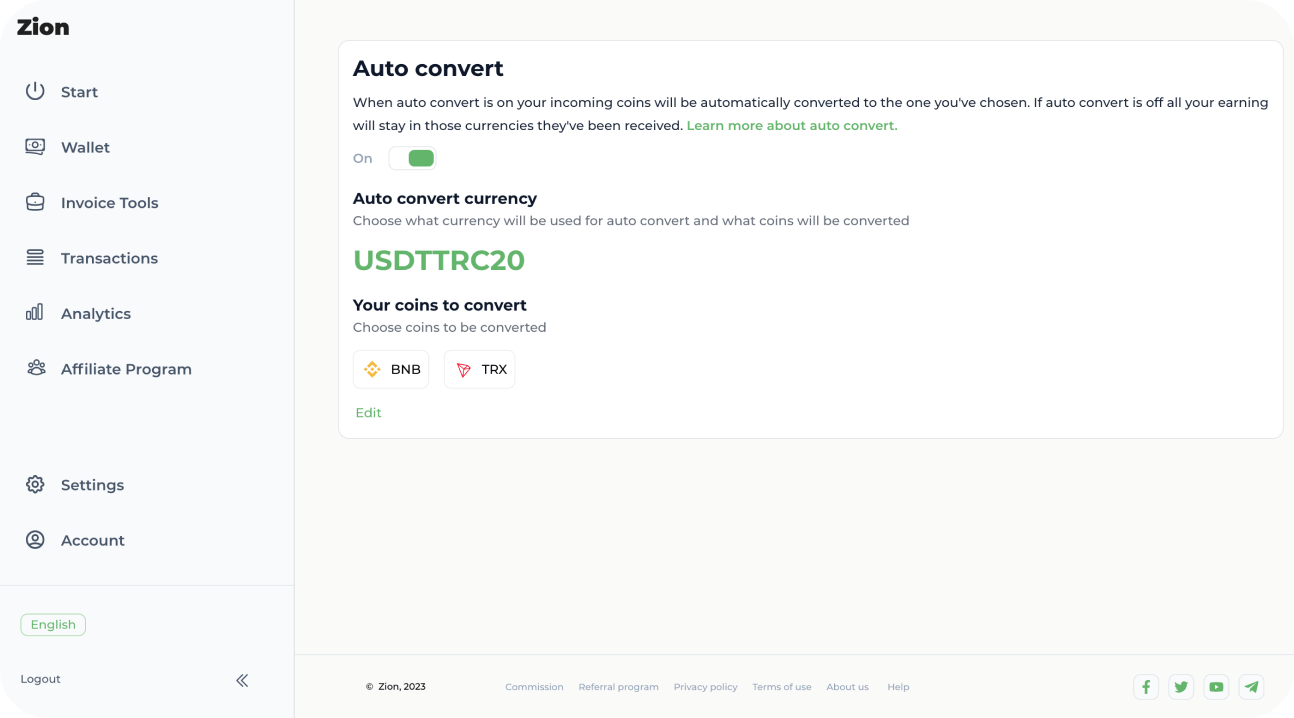Click Logout at the sidebar bottom
The width and height of the screenshot is (1294, 718).
pos(41,679)
